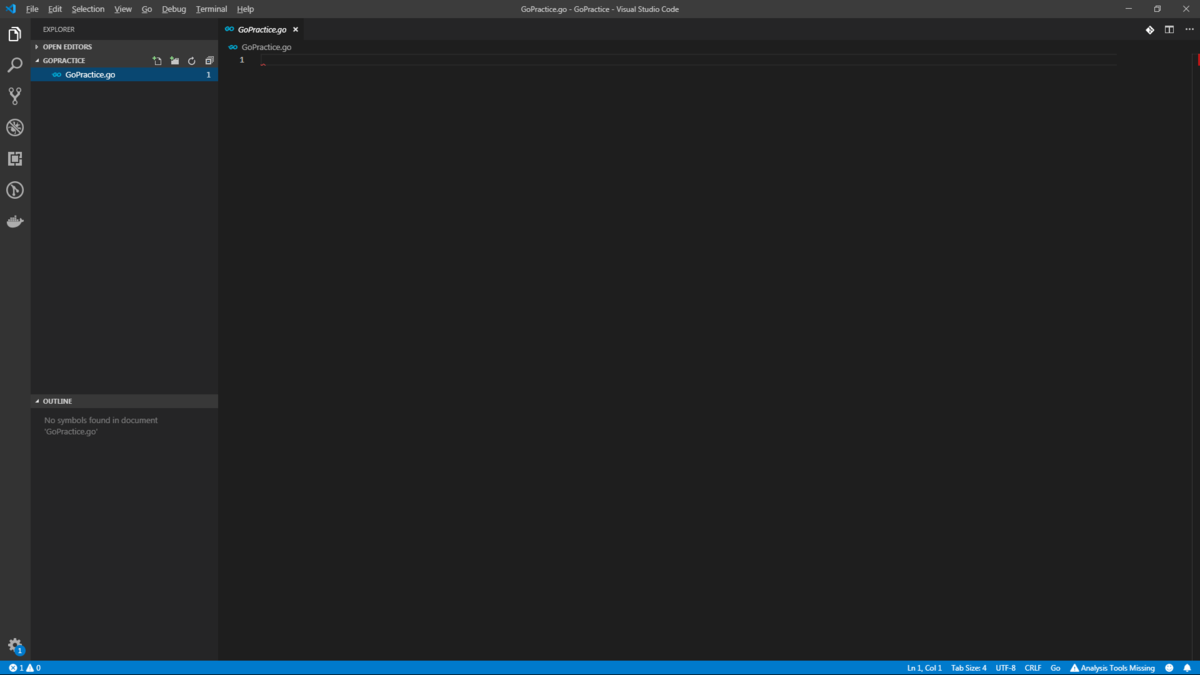Open the Docker whale view
1200x675 pixels.
click(x=15, y=222)
